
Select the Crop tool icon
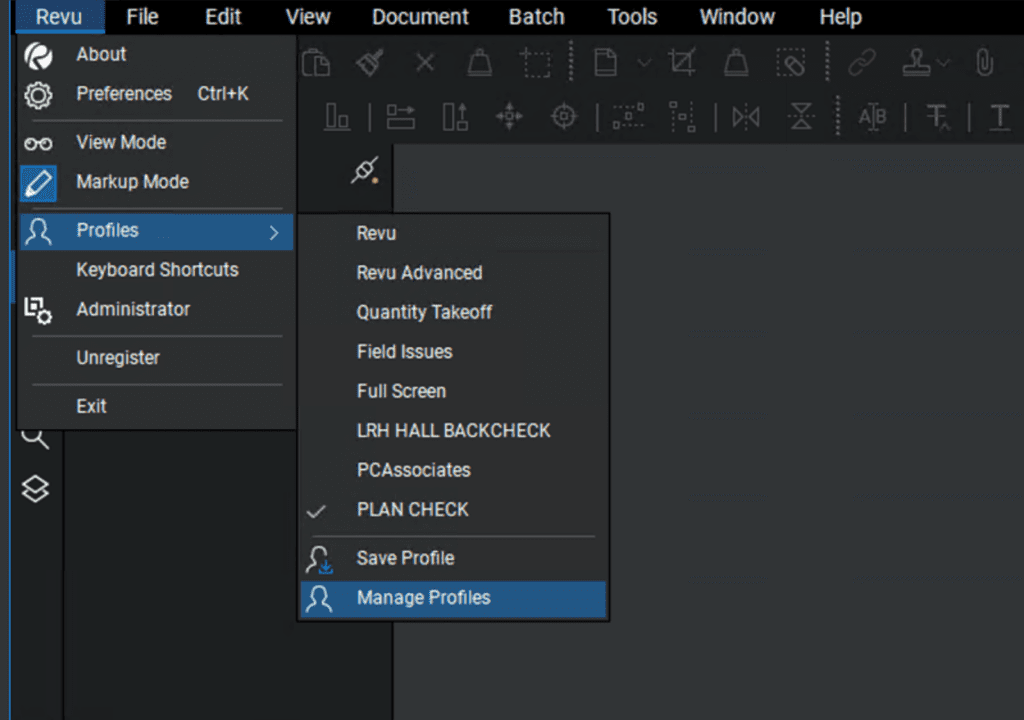tap(682, 63)
